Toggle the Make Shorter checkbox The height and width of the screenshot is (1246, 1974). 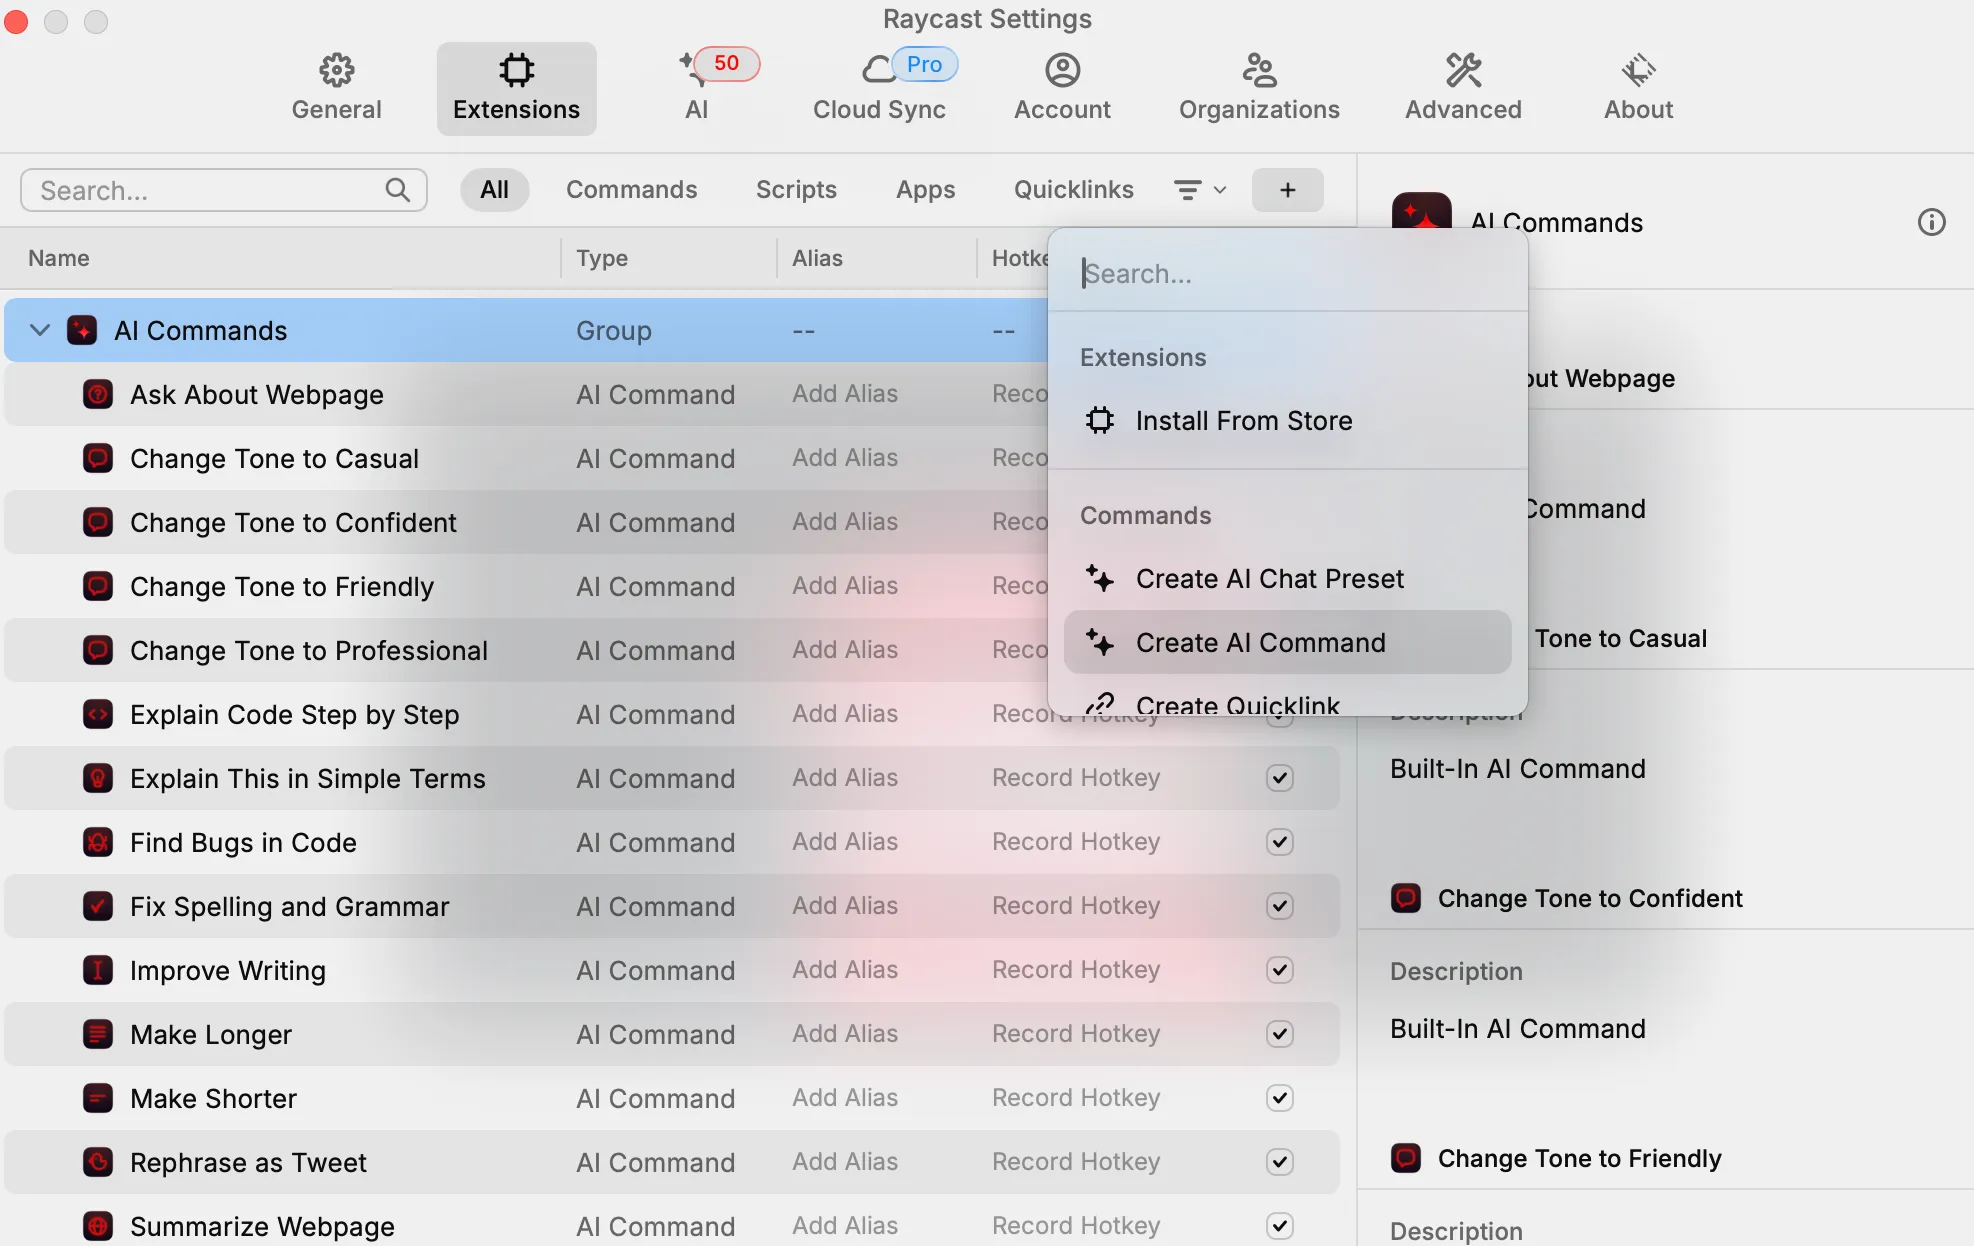(x=1280, y=1098)
